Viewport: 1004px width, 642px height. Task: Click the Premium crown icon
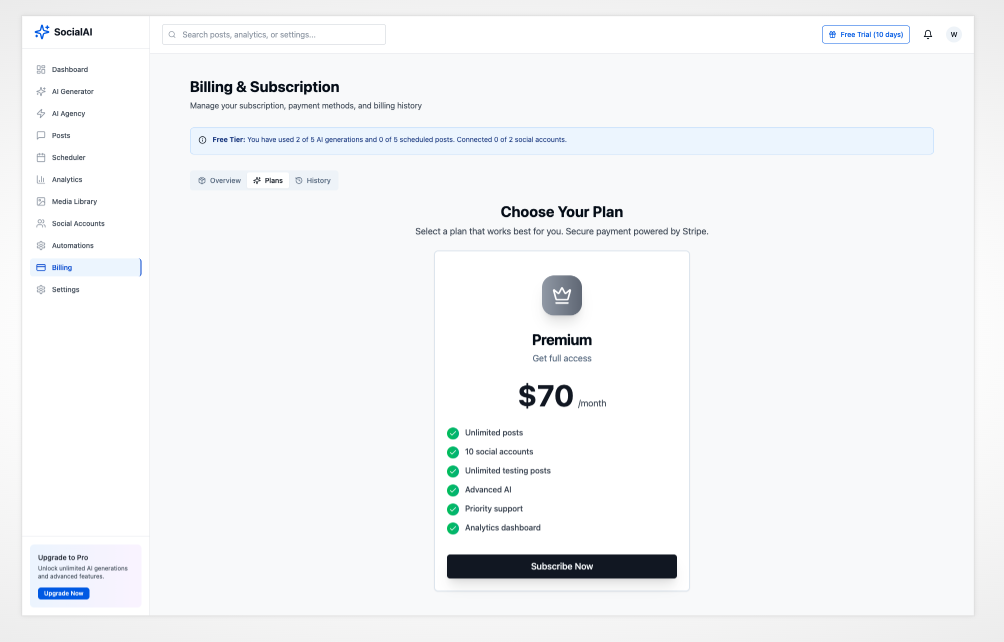tap(561, 295)
